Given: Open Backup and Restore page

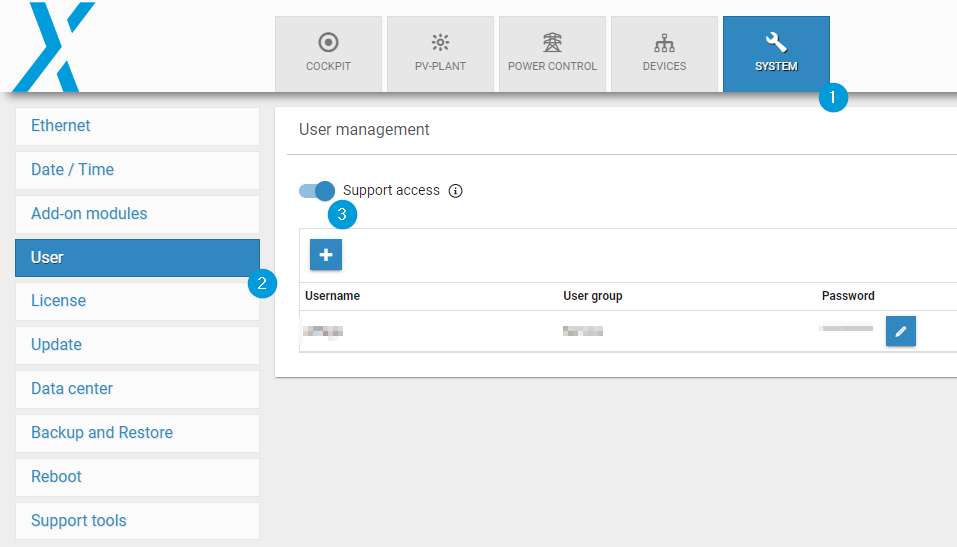Looking at the screenshot, I should coord(137,433).
